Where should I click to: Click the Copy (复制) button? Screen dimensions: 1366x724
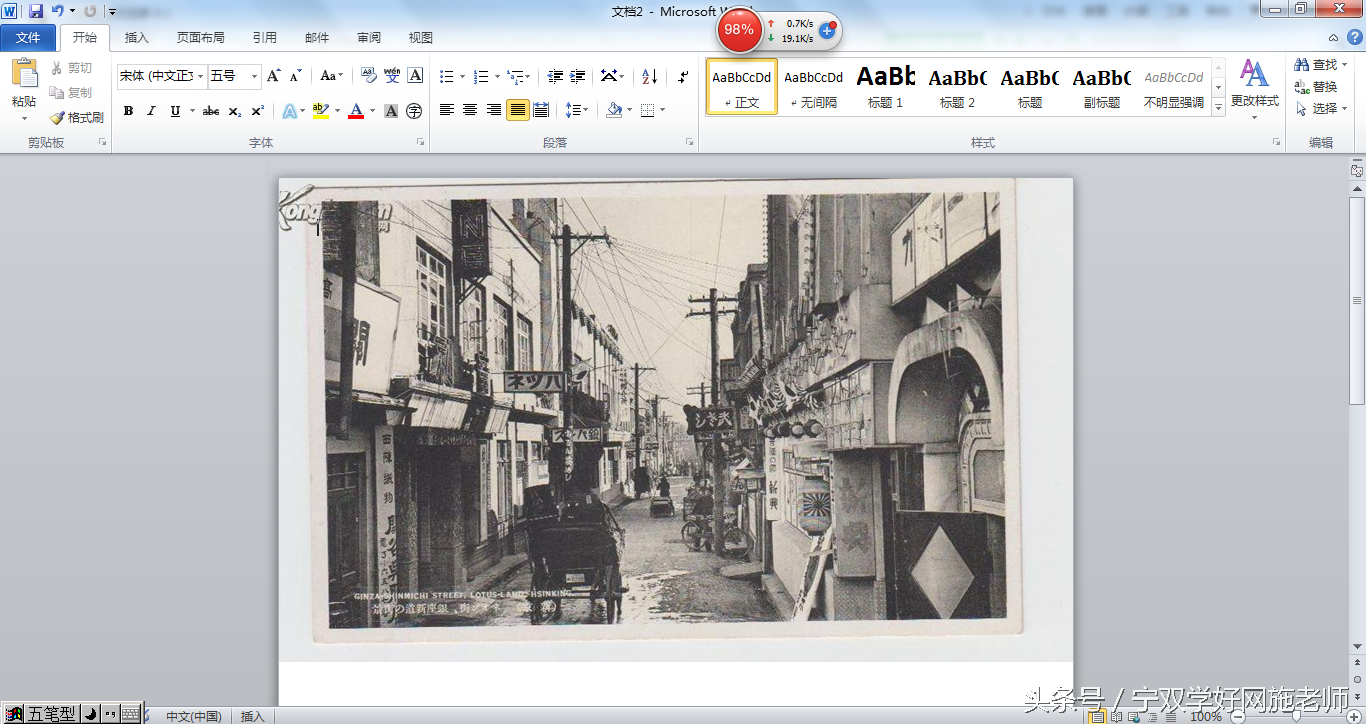tap(72, 92)
